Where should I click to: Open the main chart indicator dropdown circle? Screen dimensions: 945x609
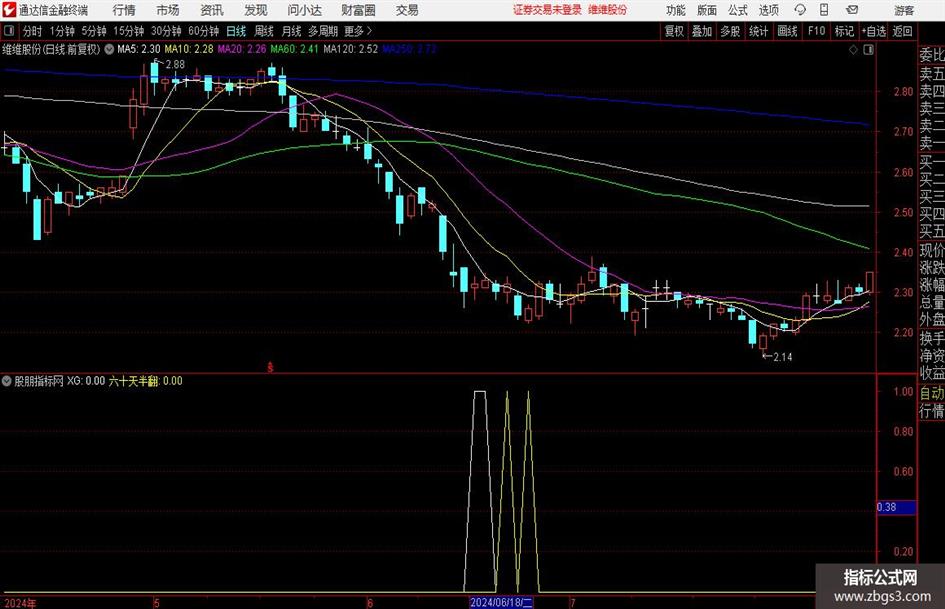(x=109, y=49)
